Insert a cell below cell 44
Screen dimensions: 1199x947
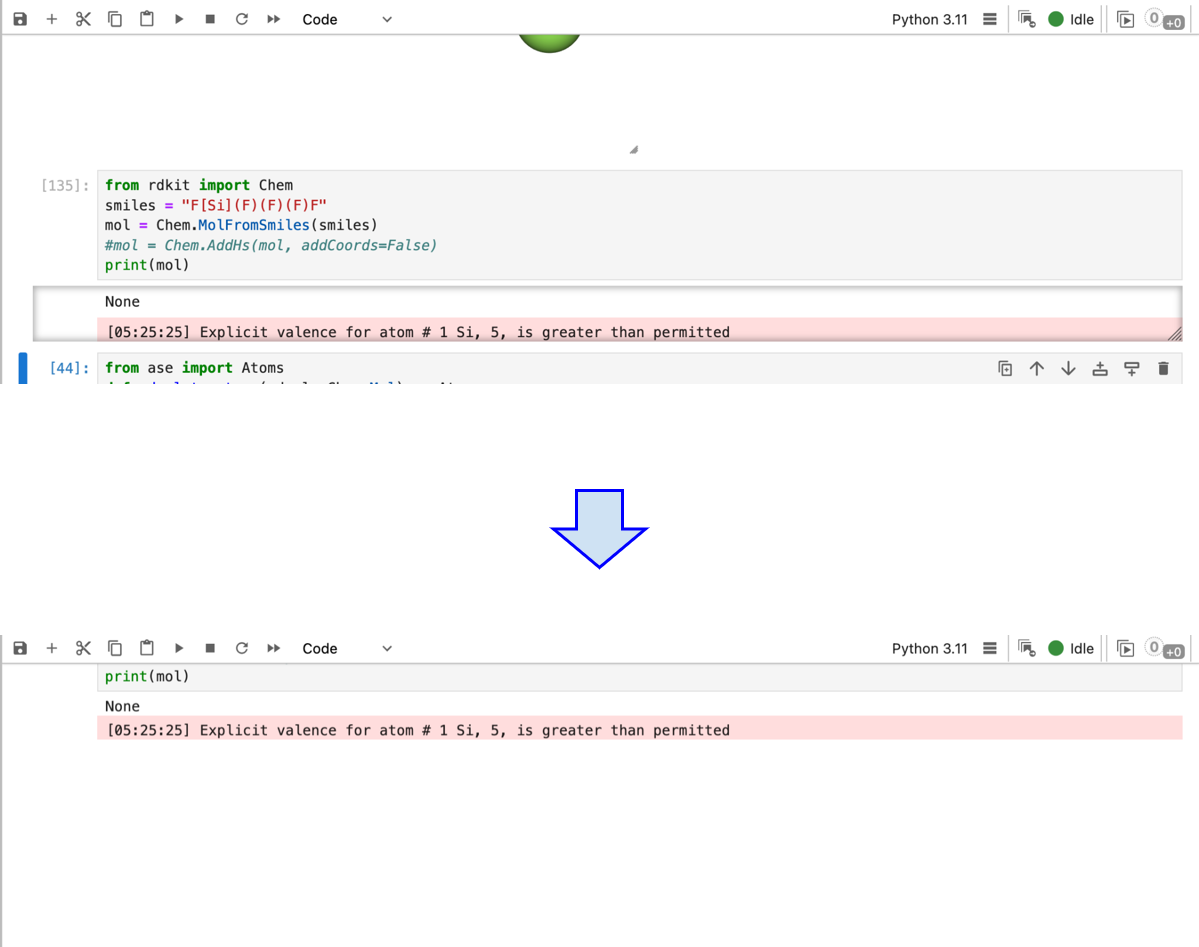1131,369
